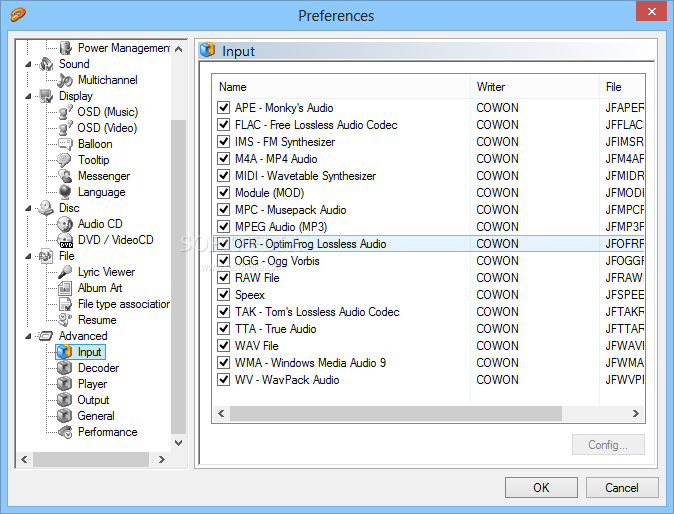The height and width of the screenshot is (514, 674).
Task: Click the Advanced category icon
Action: [46, 336]
